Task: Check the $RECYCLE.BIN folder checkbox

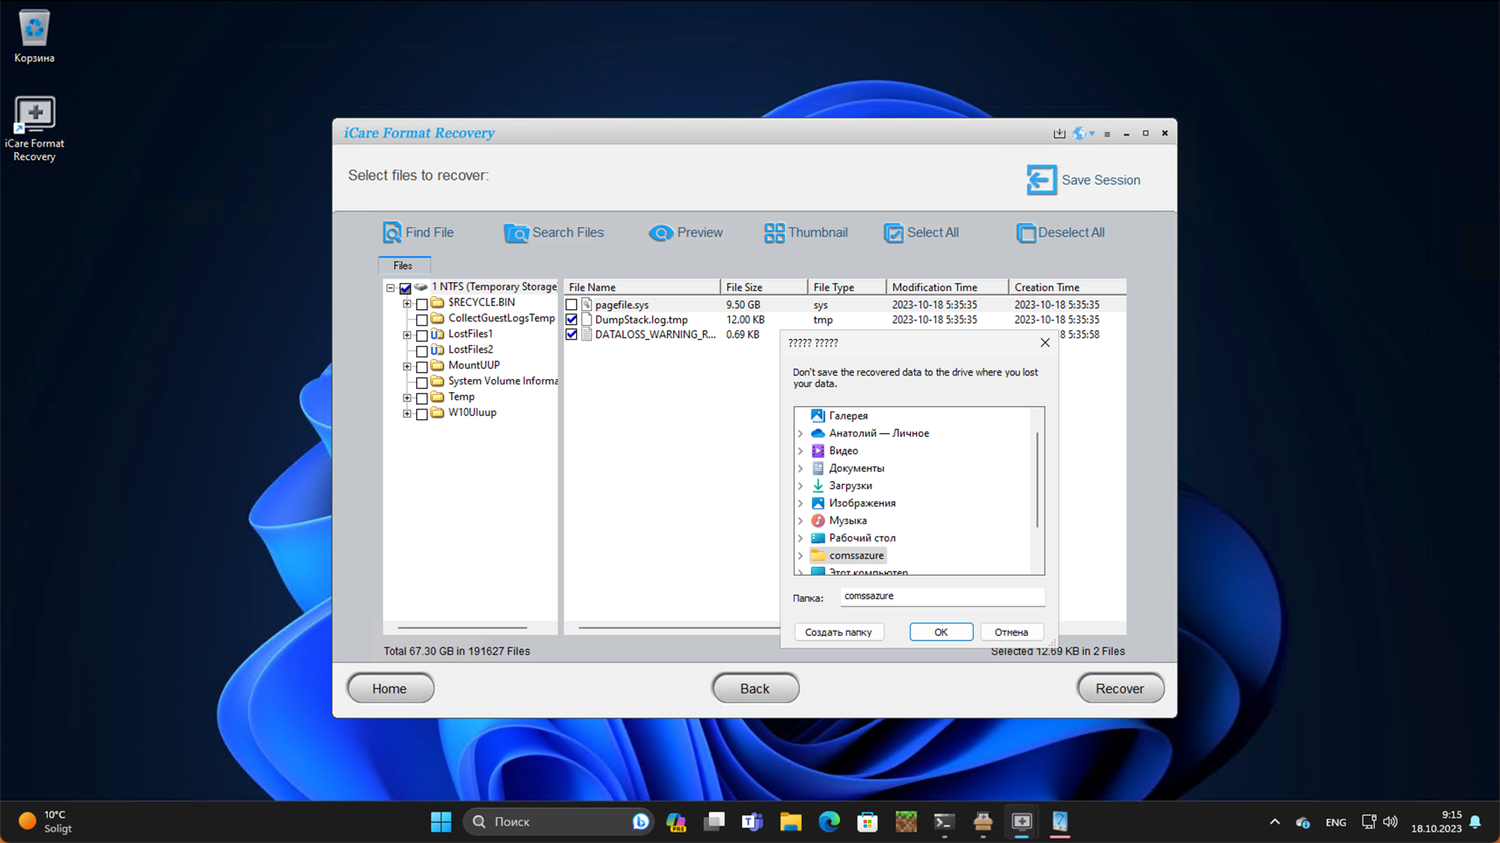Action: tap(421, 304)
